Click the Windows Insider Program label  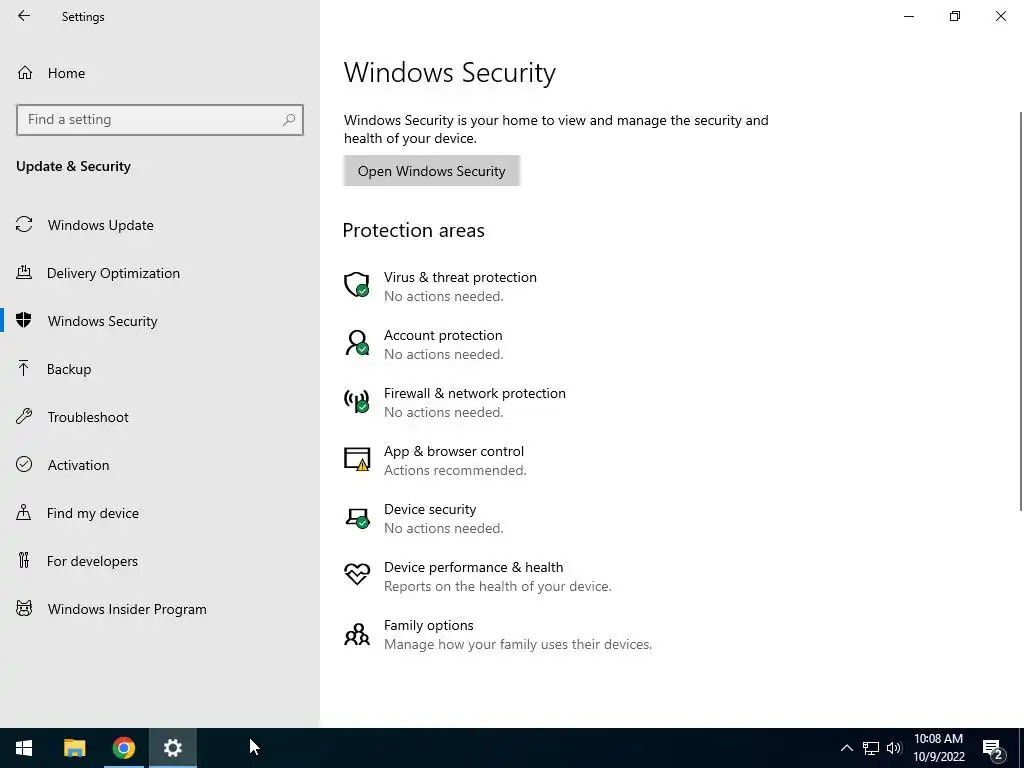[x=127, y=609]
